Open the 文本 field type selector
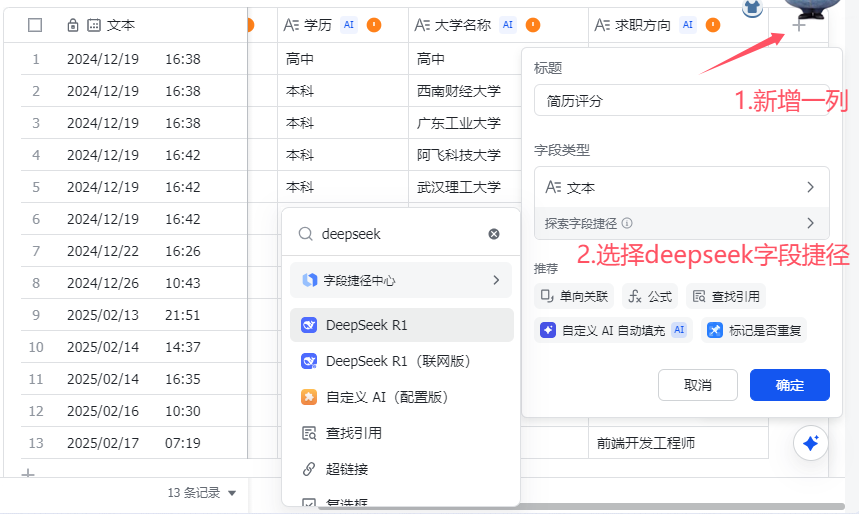The height and width of the screenshot is (514, 859). [x=682, y=187]
